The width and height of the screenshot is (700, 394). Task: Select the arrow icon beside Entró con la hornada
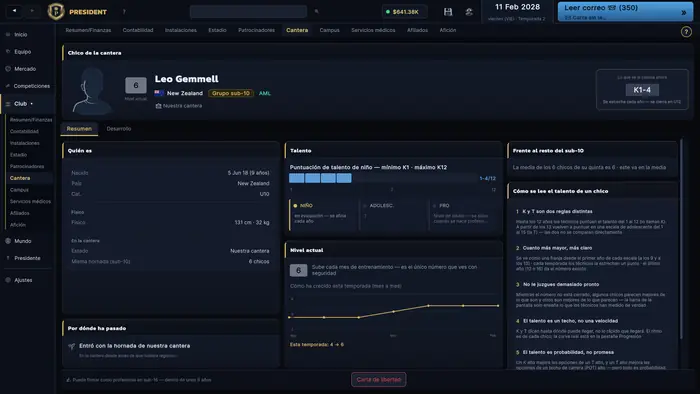click(x=71, y=346)
